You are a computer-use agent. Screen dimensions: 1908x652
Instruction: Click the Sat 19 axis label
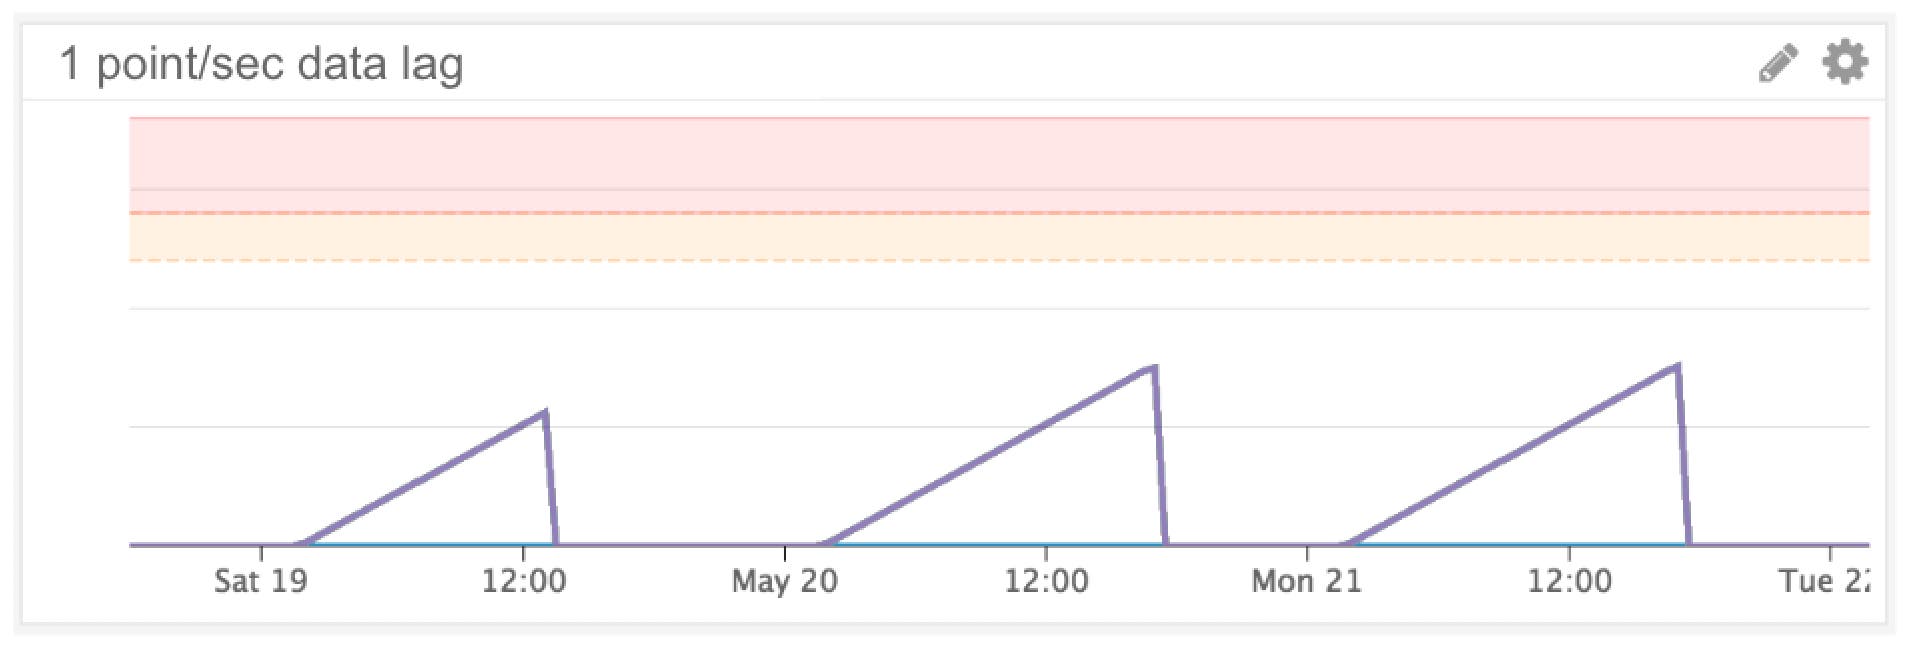point(260,578)
